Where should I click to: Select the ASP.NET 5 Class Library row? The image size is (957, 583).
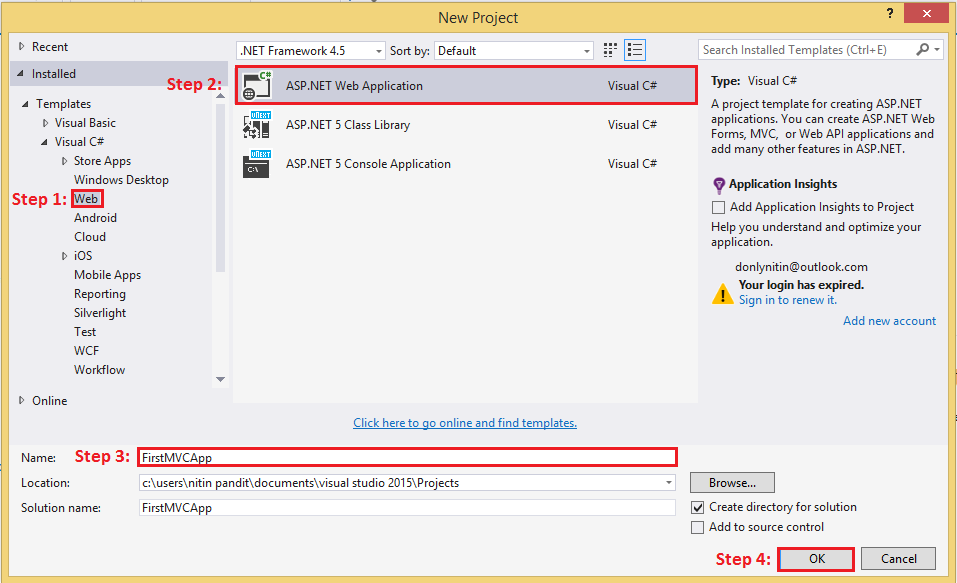coord(466,125)
